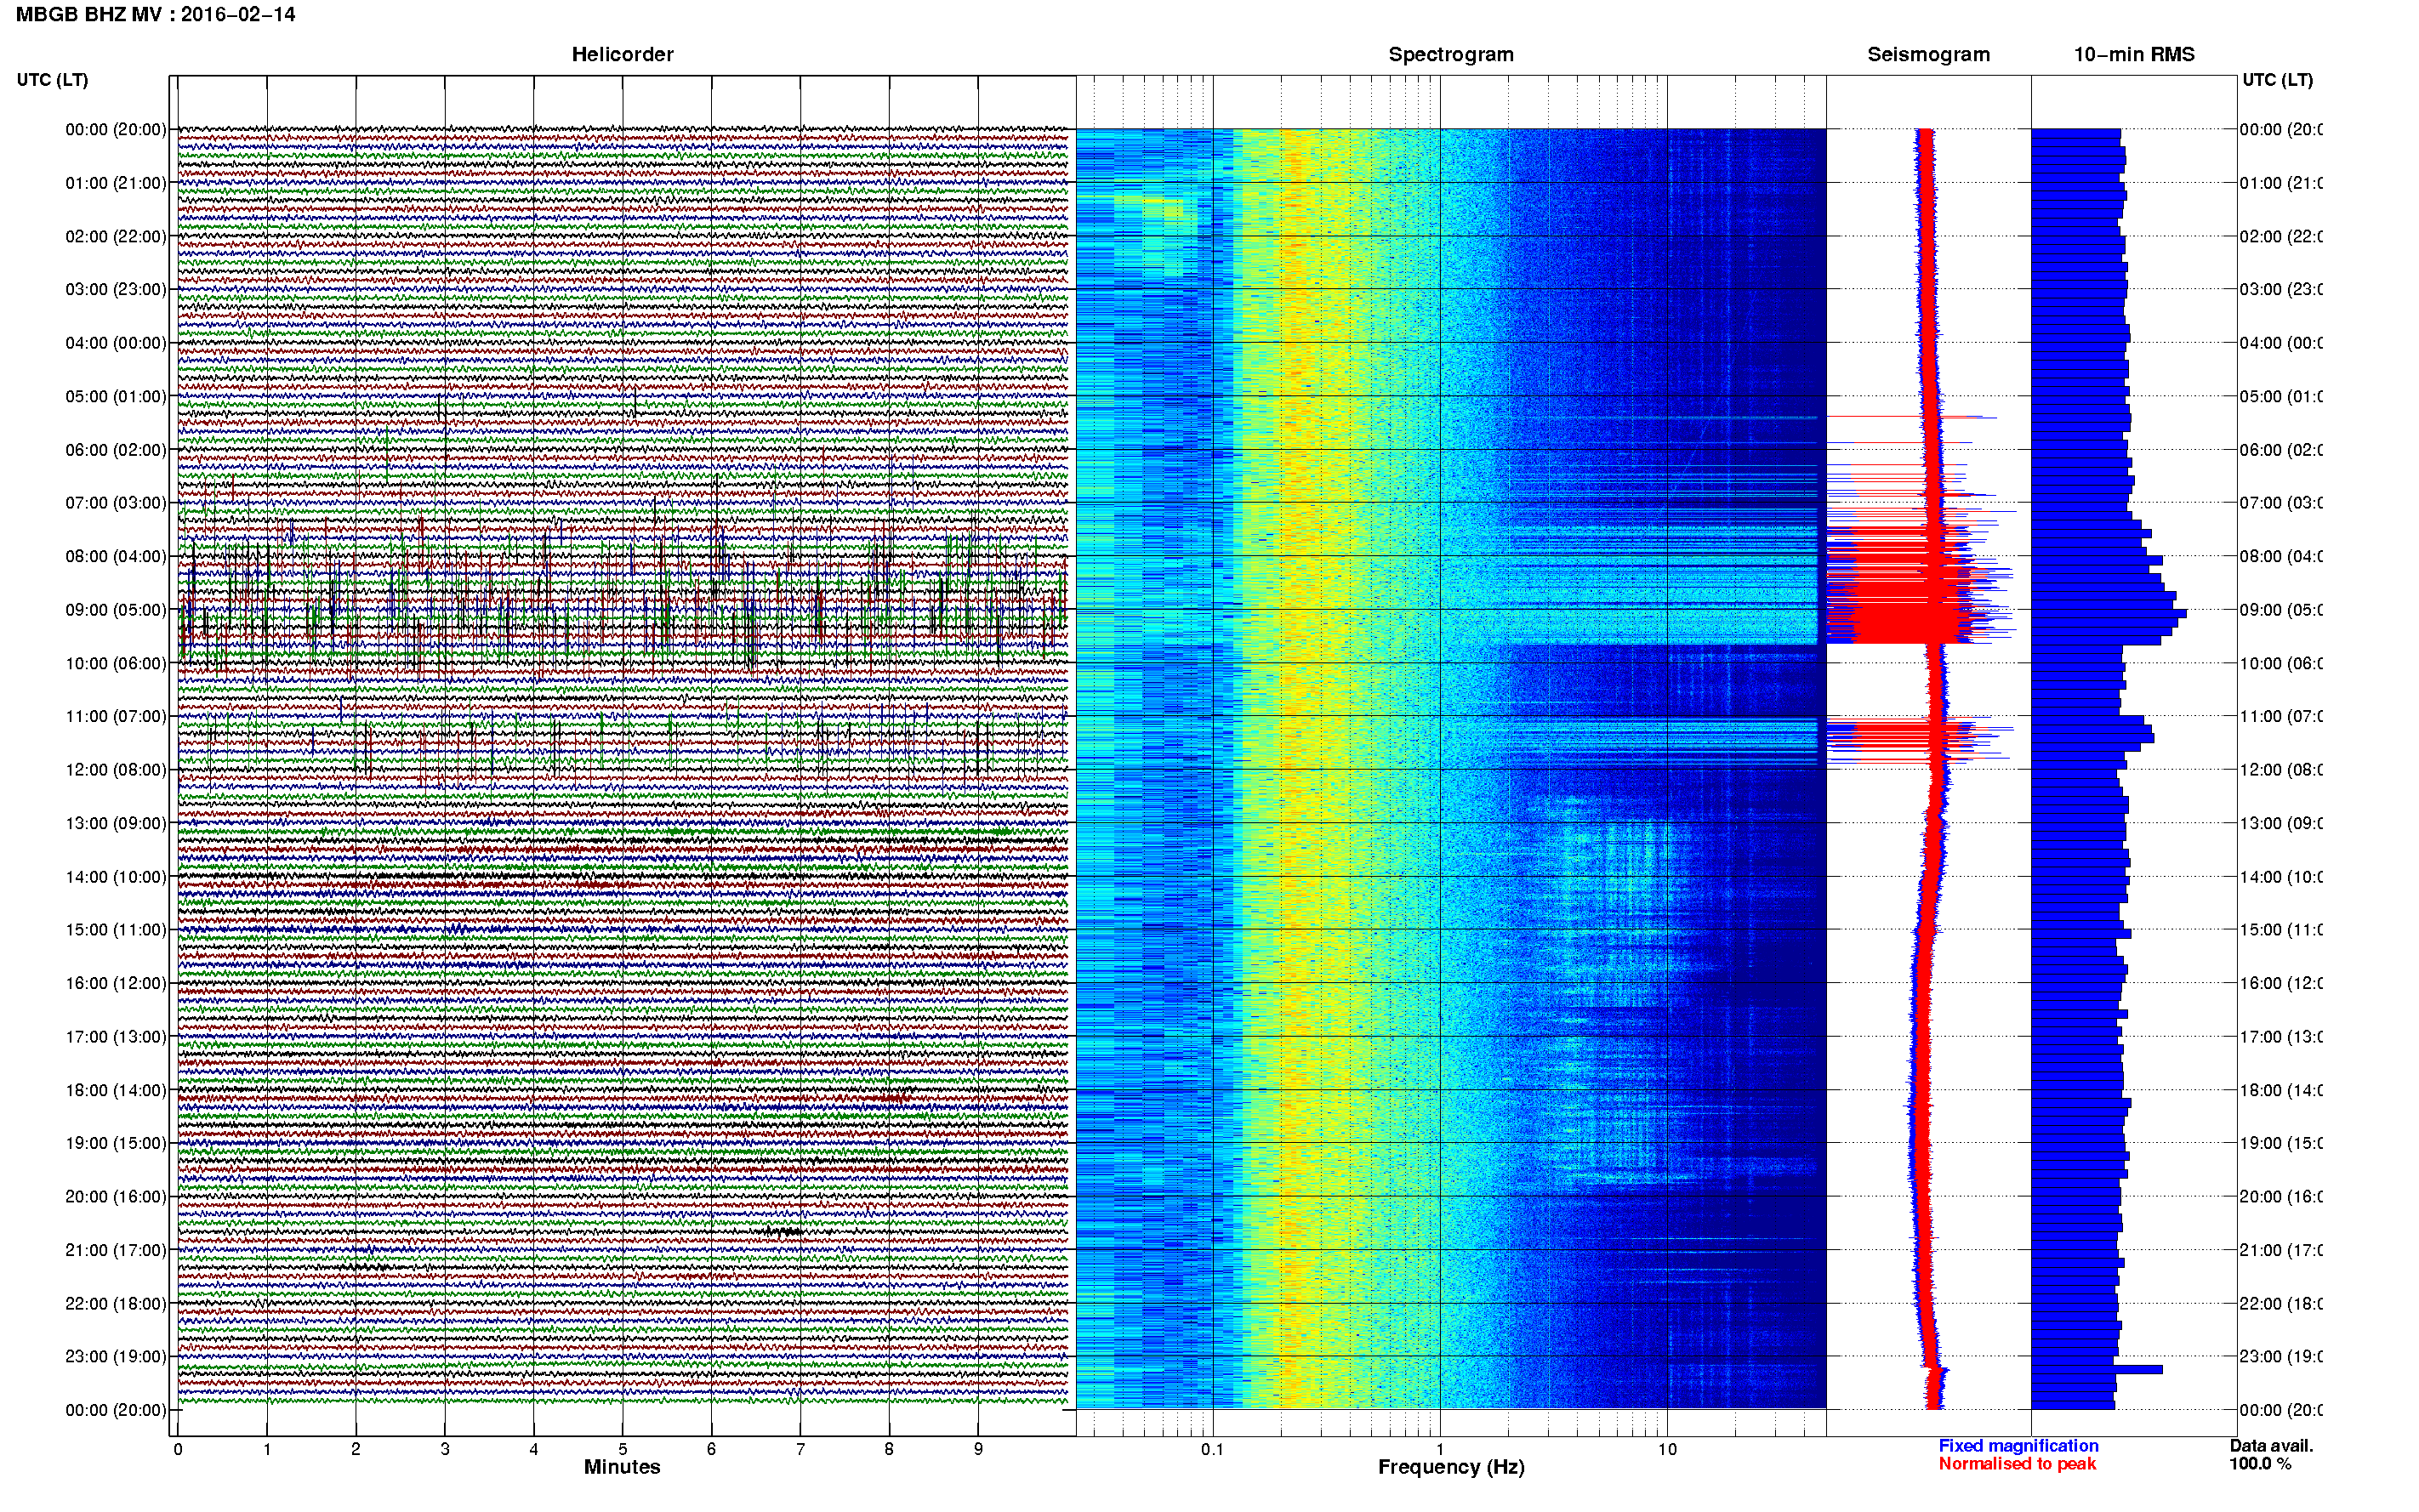Click the left '20:00 (16:00)' time label

click(x=116, y=1197)
